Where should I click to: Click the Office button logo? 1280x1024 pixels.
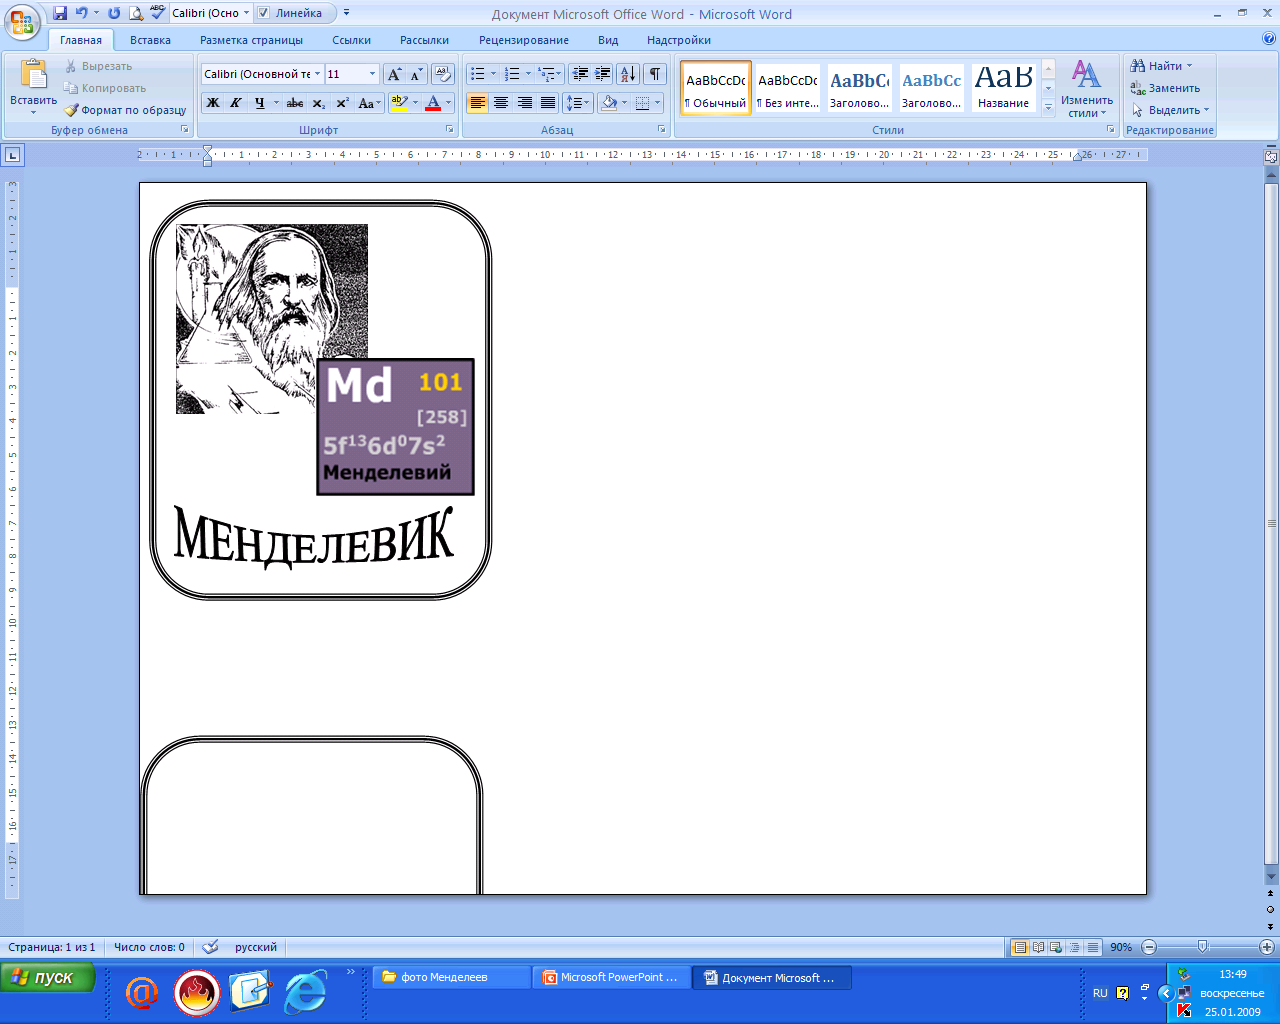point(22,22)
